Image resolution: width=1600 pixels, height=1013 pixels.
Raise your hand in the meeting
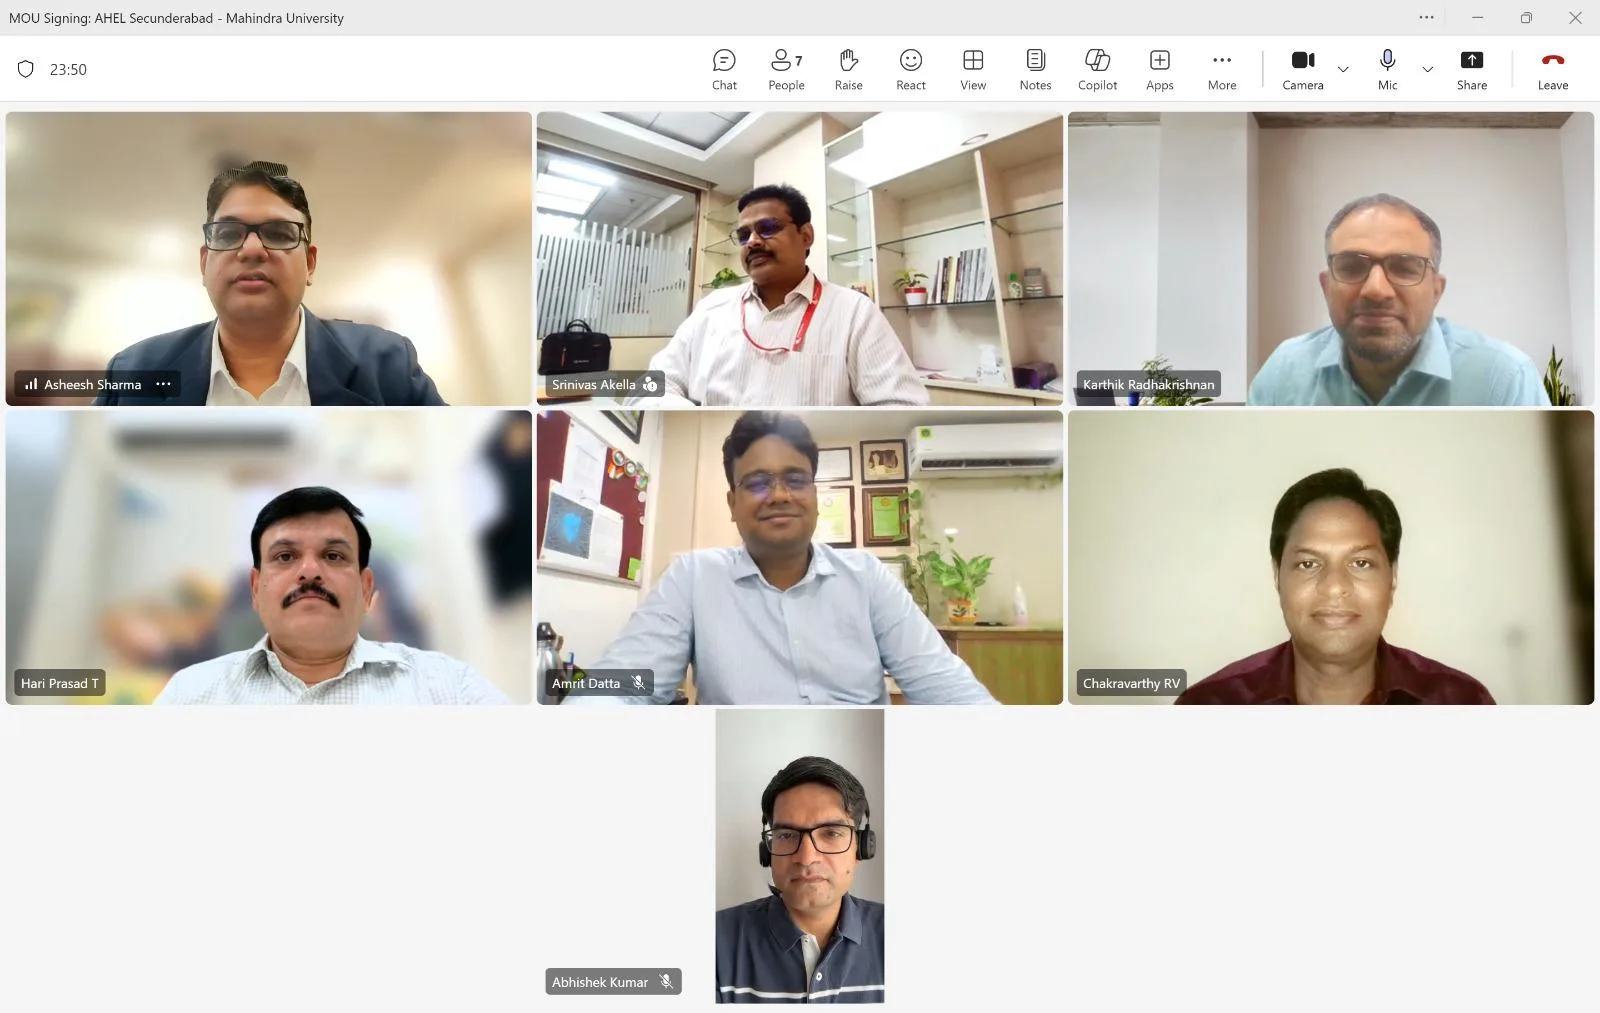tap(848, 70)
